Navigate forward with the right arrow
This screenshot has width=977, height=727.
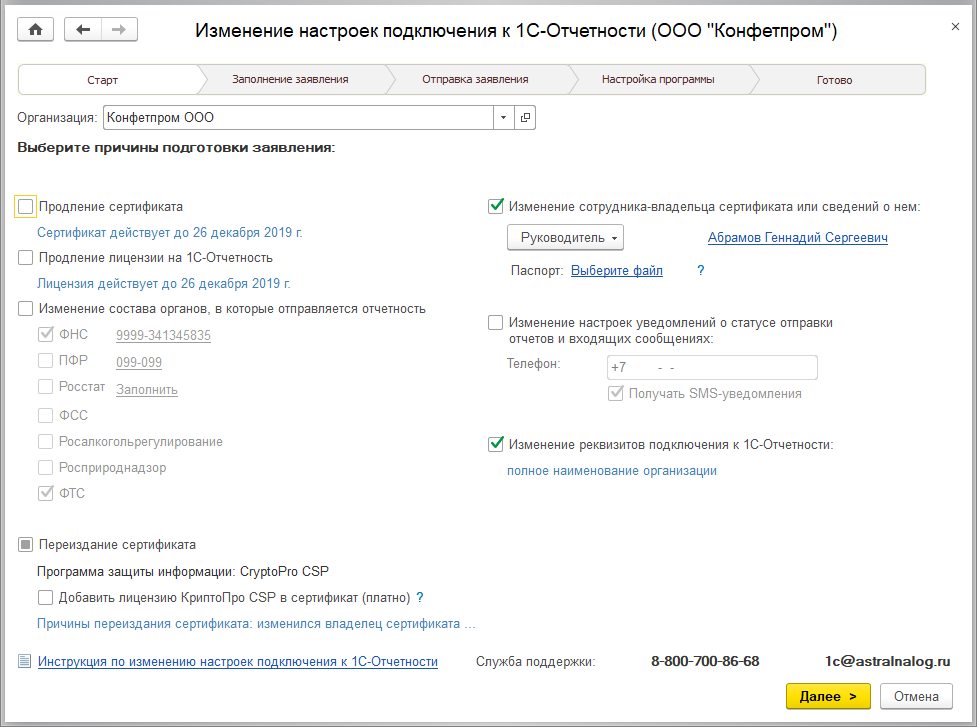pos(119,29)
